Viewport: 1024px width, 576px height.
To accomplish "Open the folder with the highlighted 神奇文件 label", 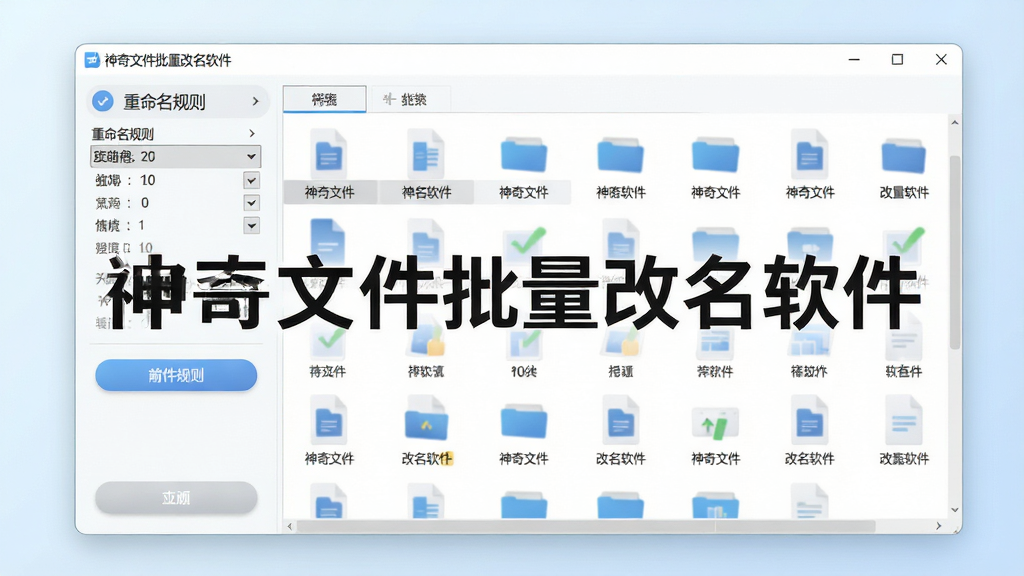I will (523, 155).
